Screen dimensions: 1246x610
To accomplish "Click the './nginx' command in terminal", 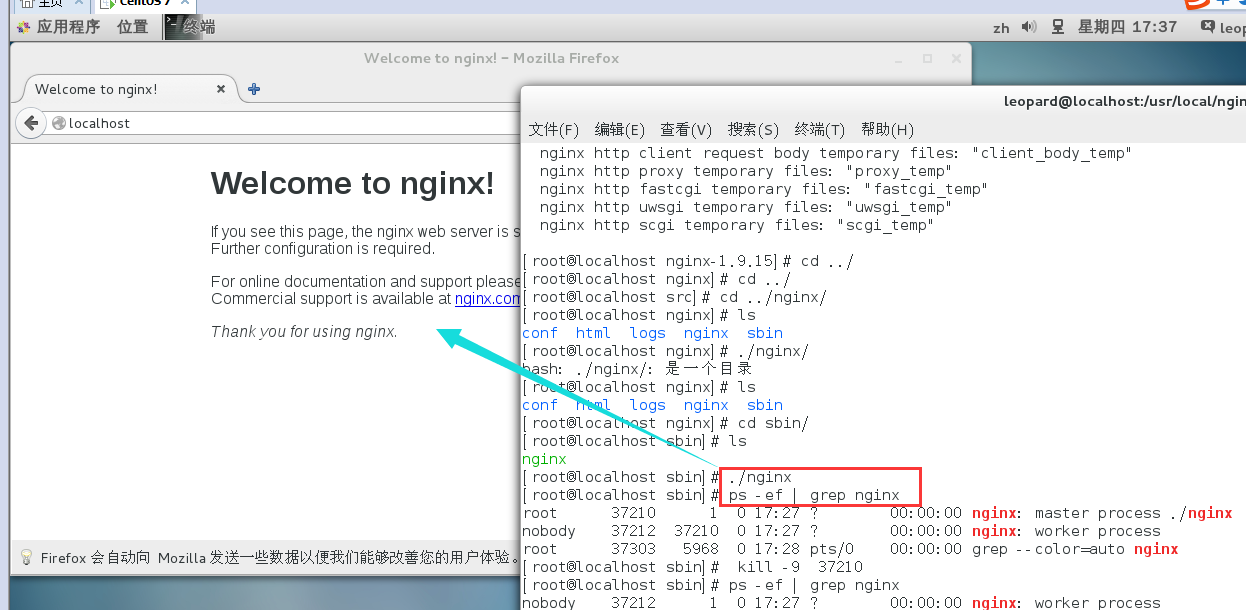I will click(x=760, y=477).
